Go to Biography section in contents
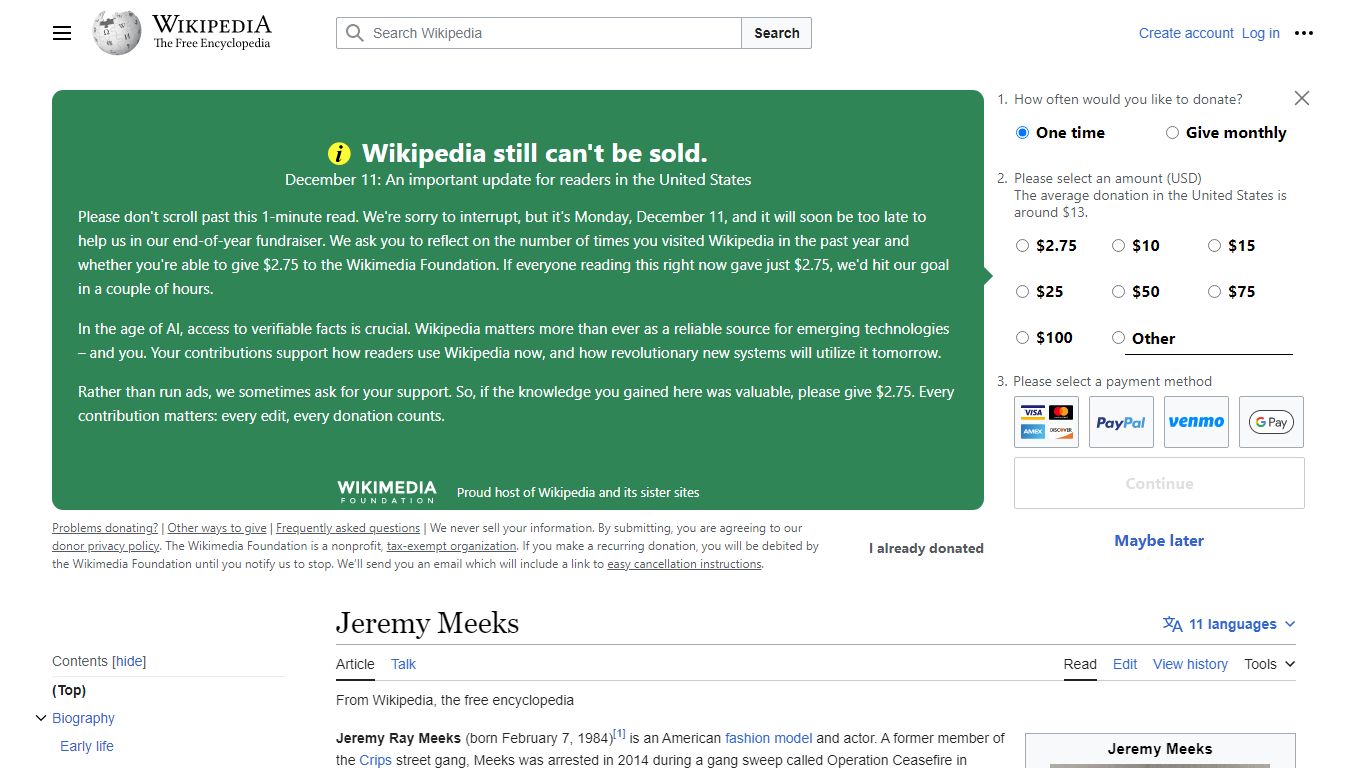The image size is (1366, 768). tap(83, 718)
